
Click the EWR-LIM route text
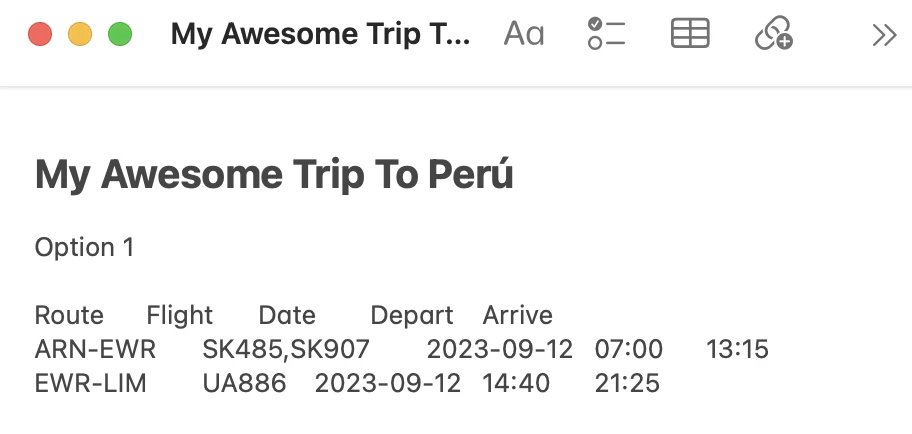click(x=91, y=384)
